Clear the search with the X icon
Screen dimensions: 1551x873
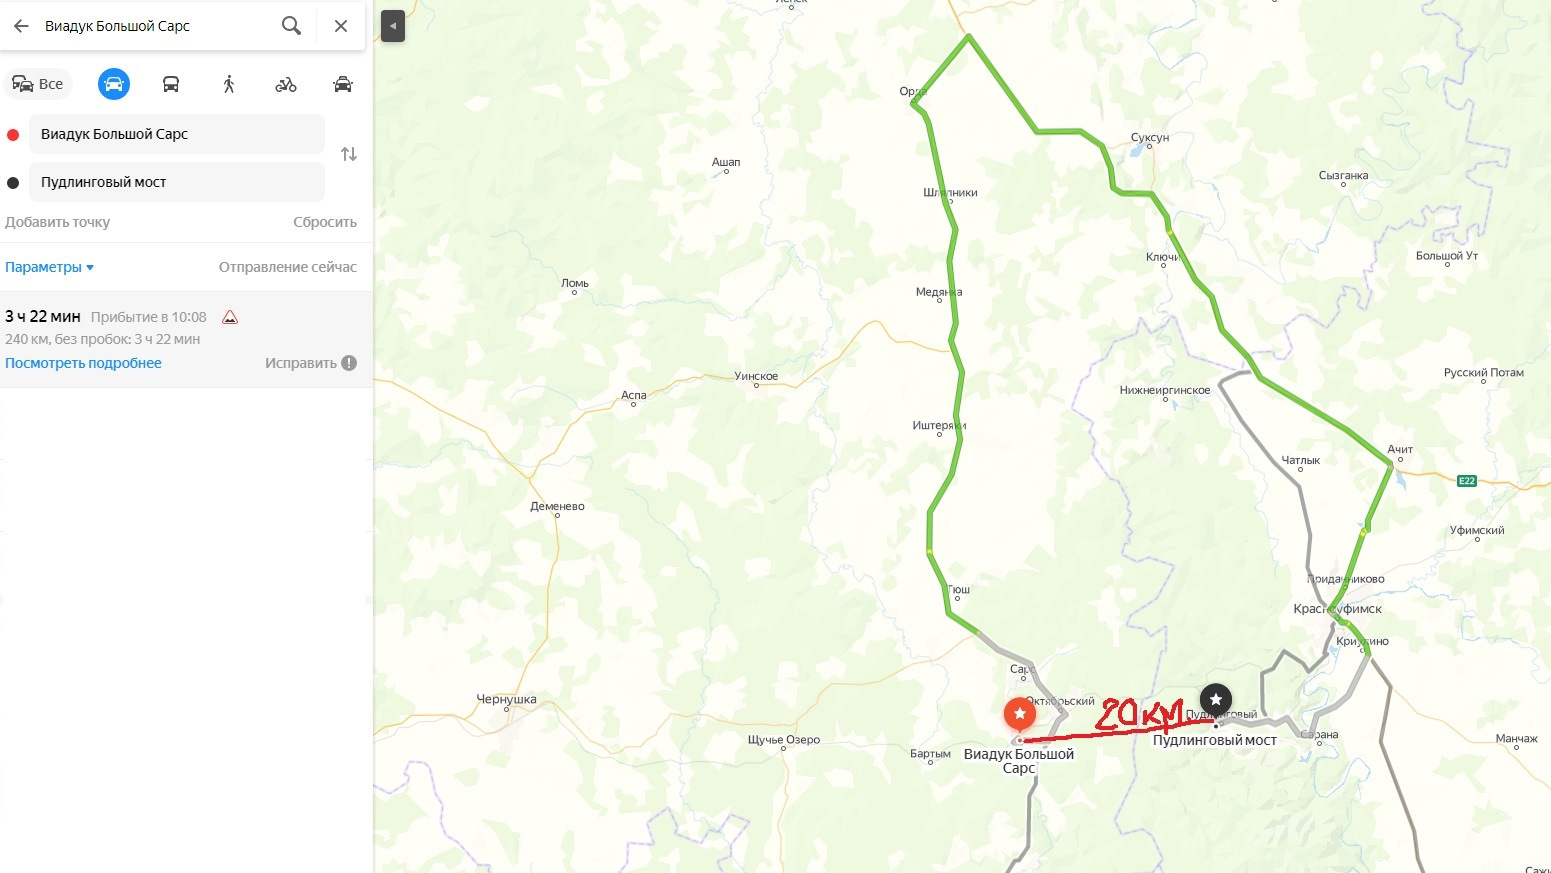pos(341,26)
